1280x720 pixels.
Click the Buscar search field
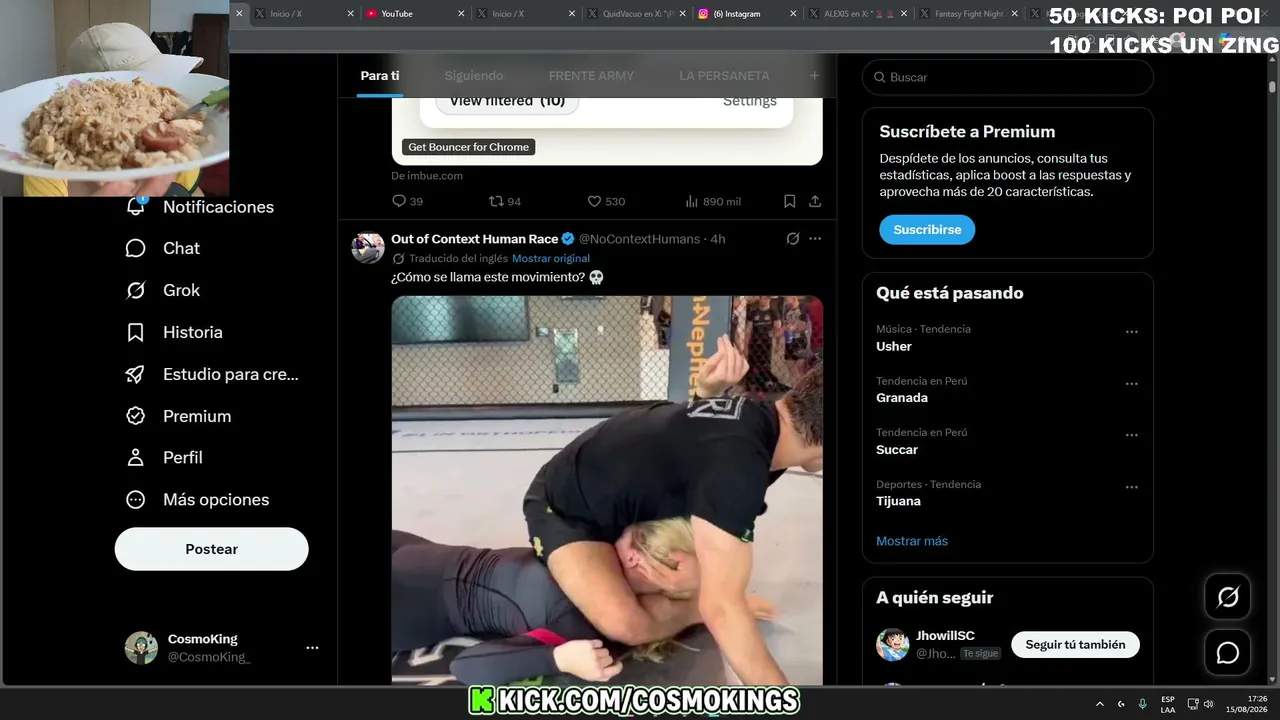[1007, 77]
